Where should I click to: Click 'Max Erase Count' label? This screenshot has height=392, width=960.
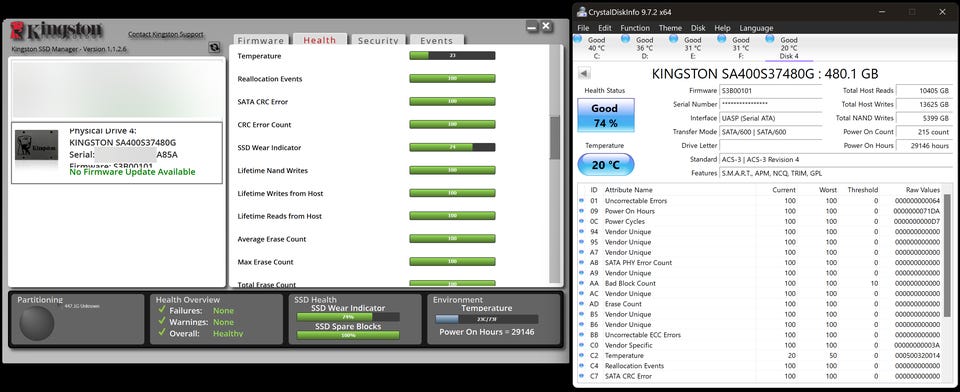pyautogui.click(x=266, y=262)
